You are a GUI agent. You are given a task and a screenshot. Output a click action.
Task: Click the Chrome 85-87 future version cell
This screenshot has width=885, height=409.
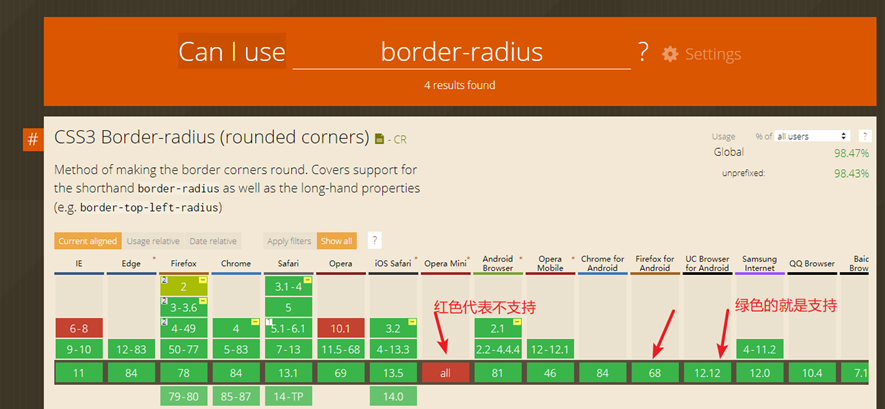coord(236,396)
